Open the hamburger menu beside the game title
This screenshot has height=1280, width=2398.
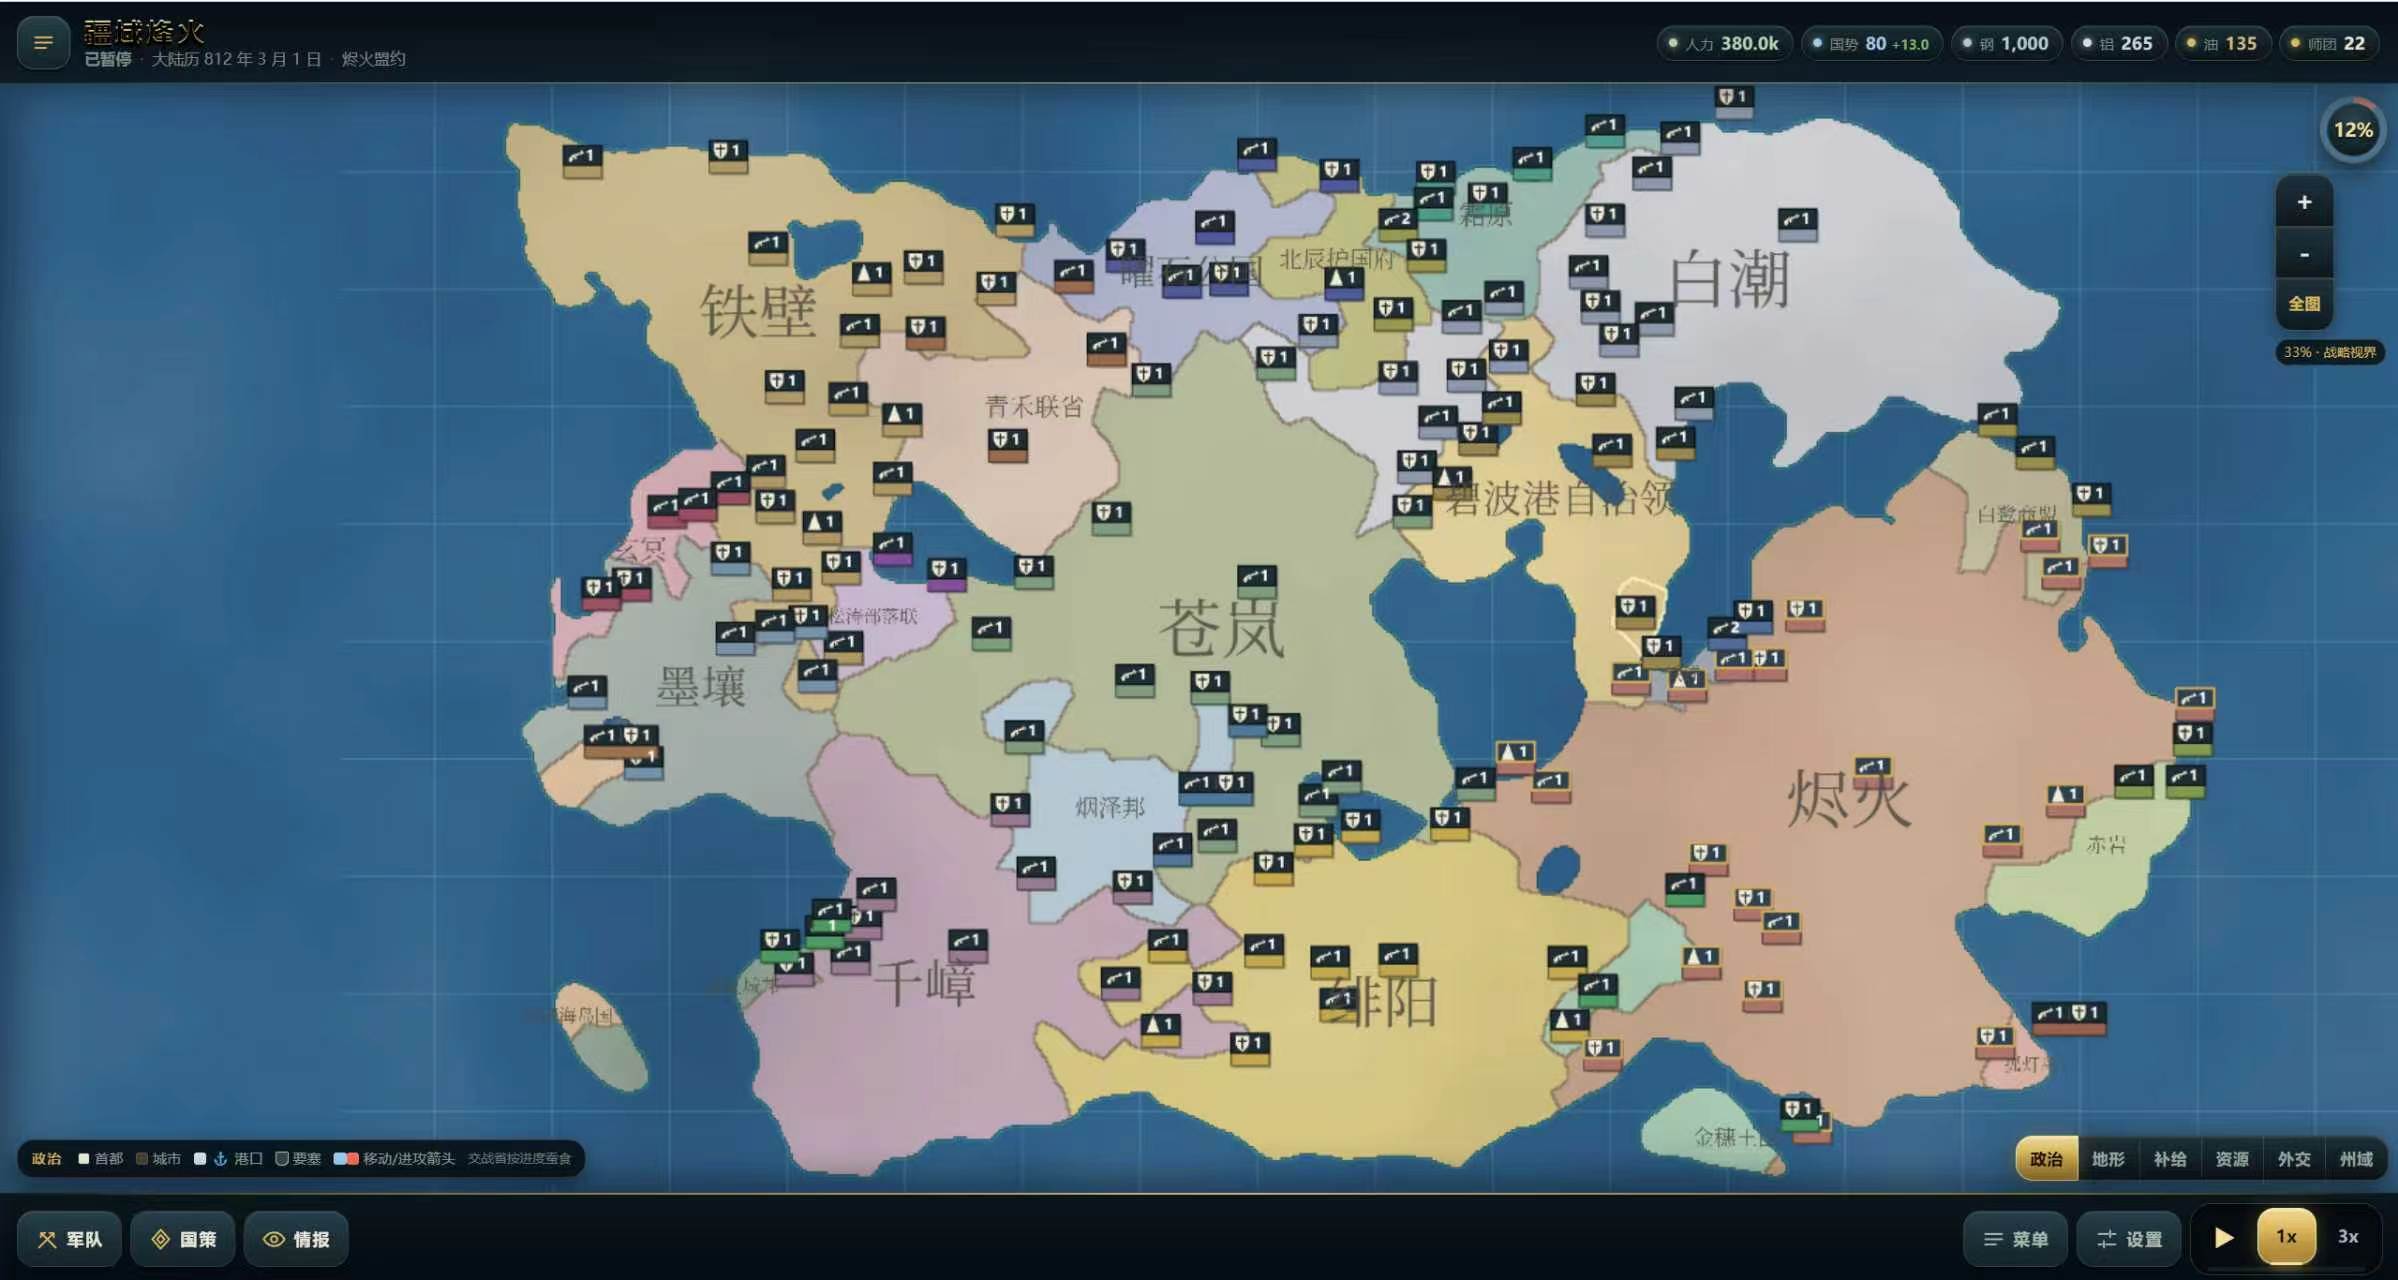43,43
